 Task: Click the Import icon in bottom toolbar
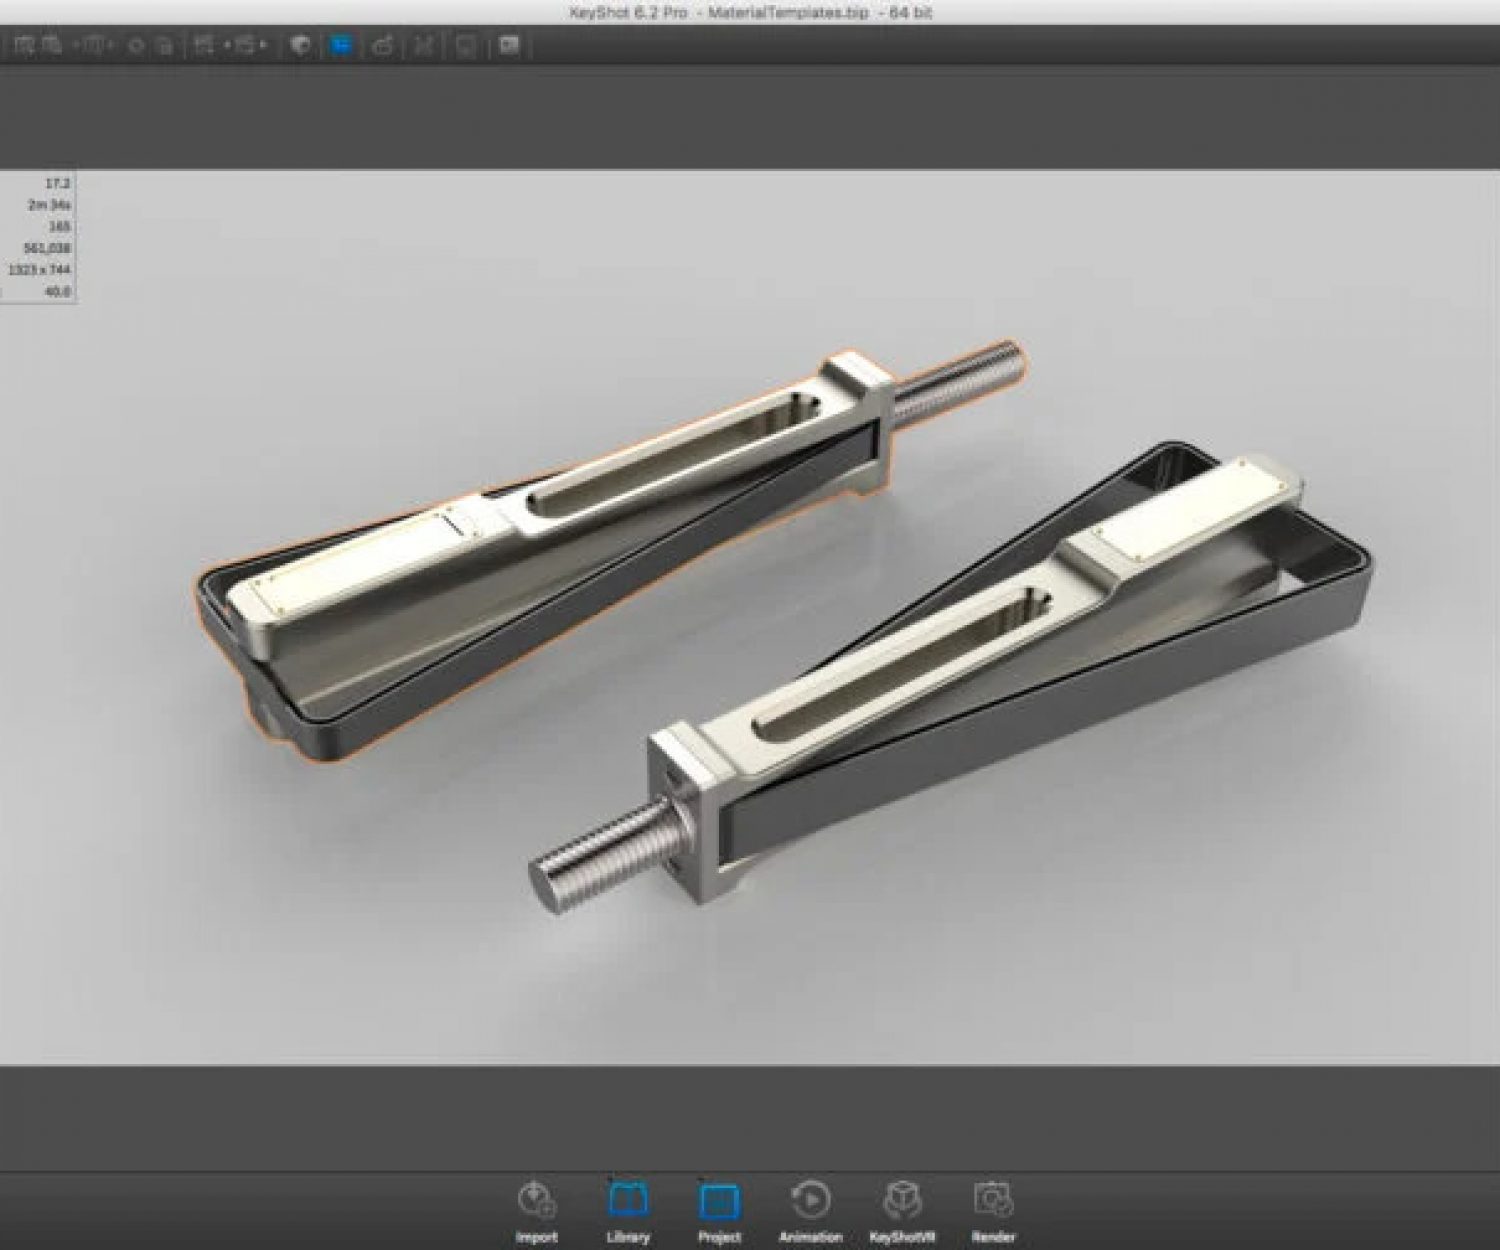536,1199
